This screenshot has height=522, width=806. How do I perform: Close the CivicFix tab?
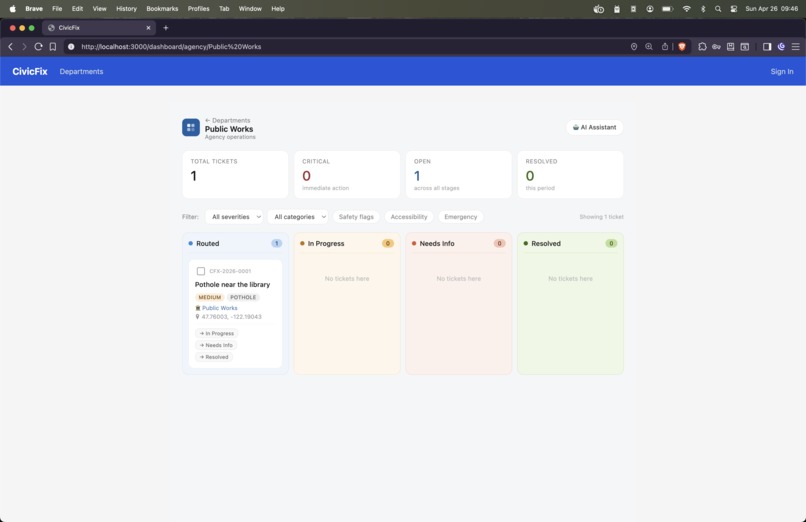pyautogui.click(x=148, y=28)
